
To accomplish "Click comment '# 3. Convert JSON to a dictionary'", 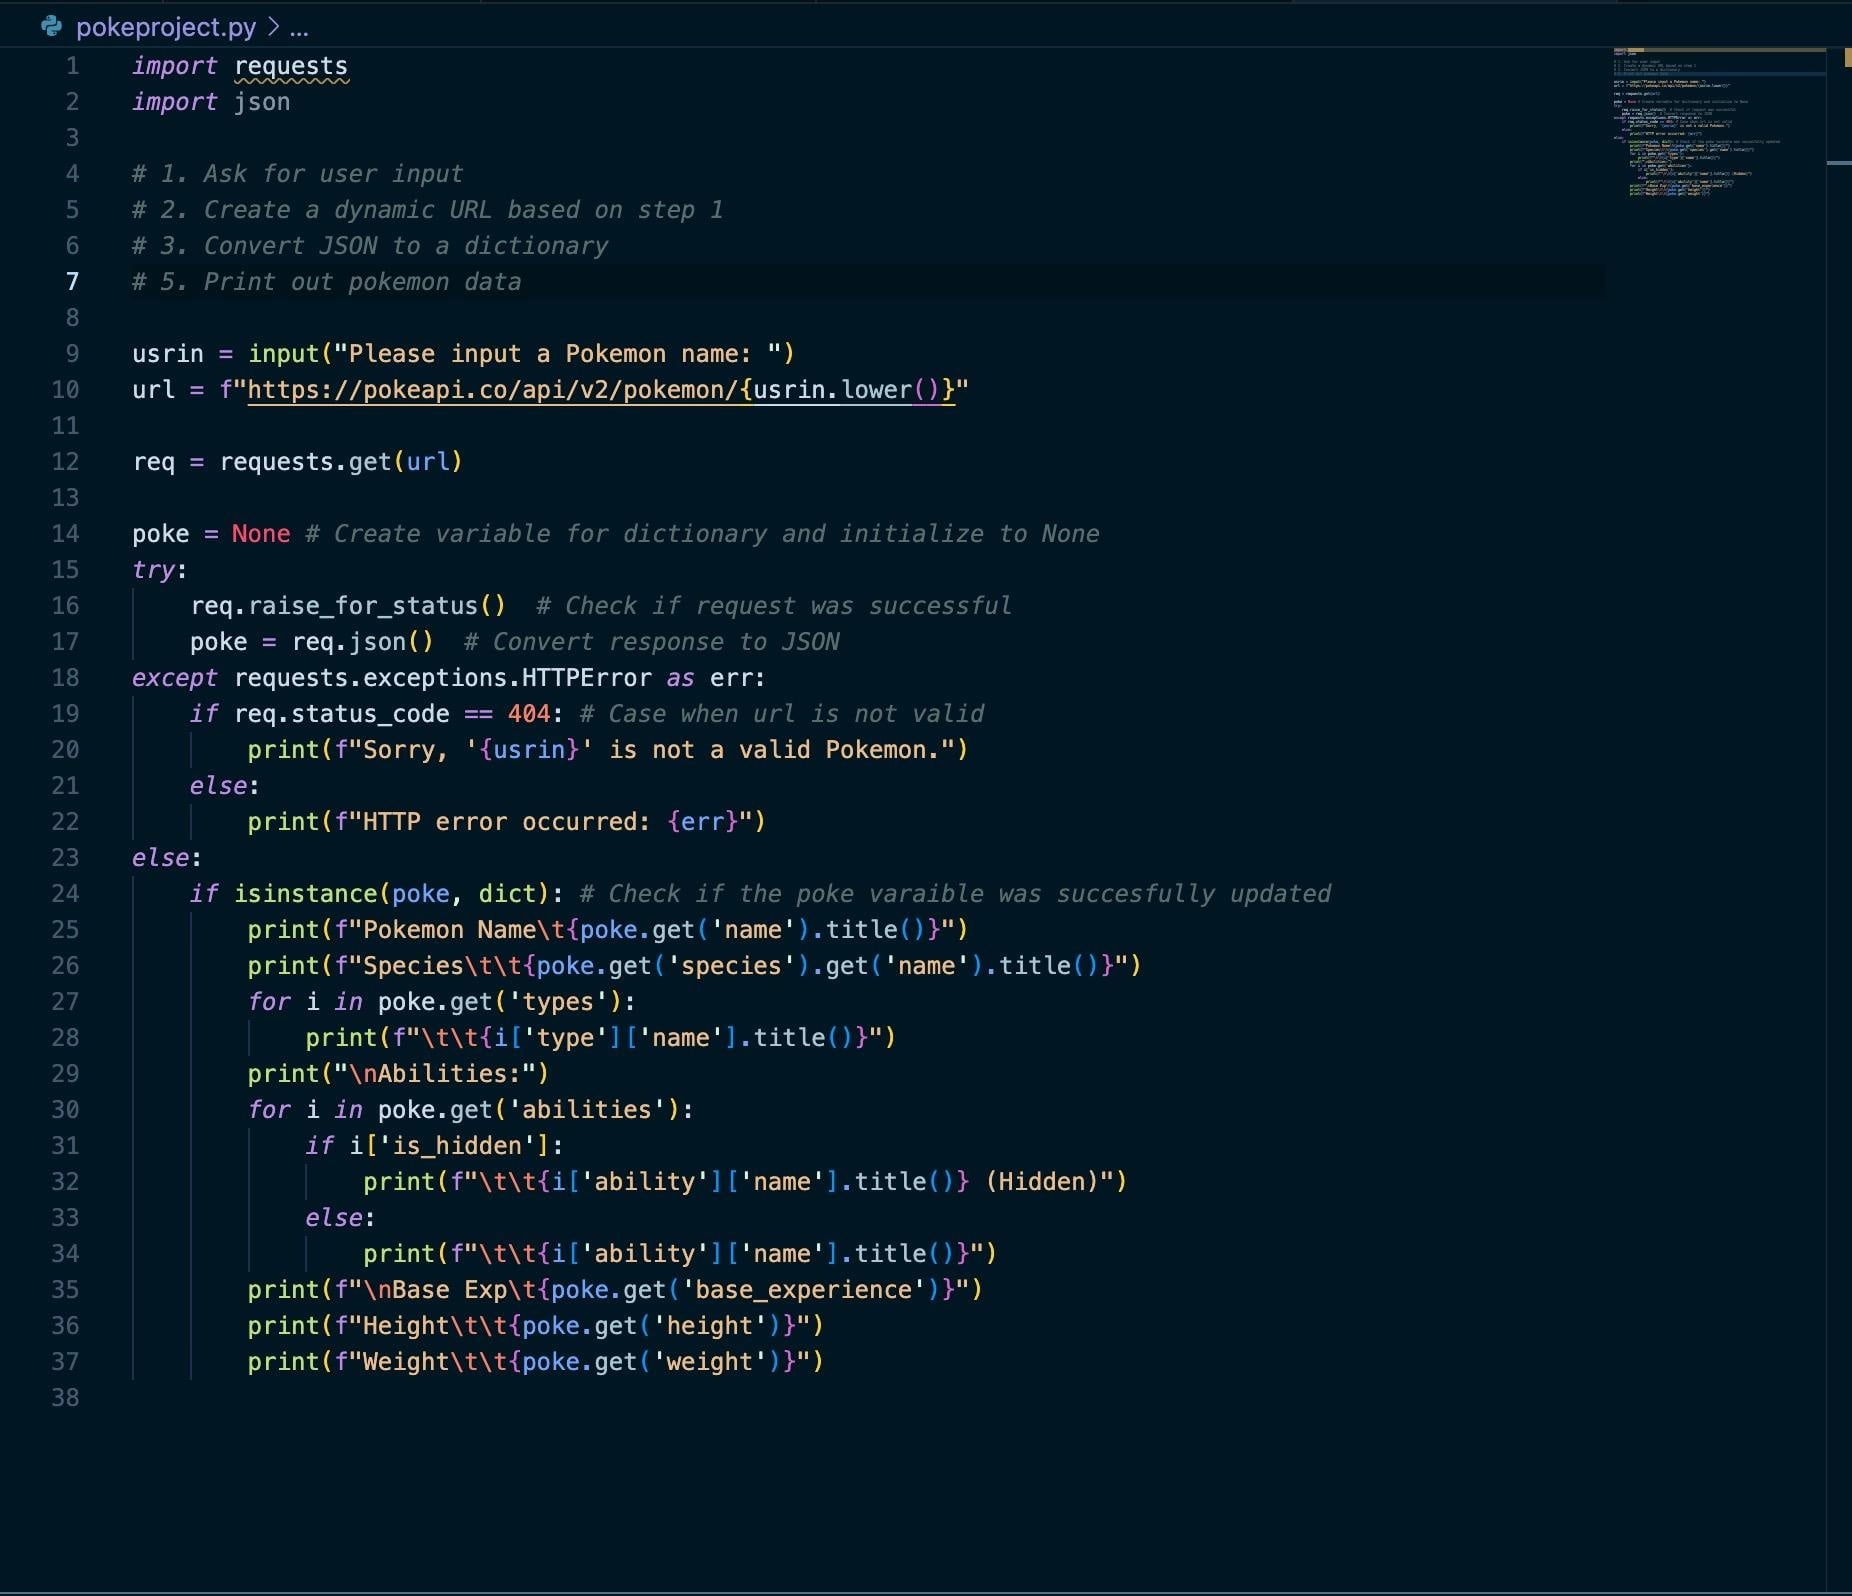I will pos(370,246).
